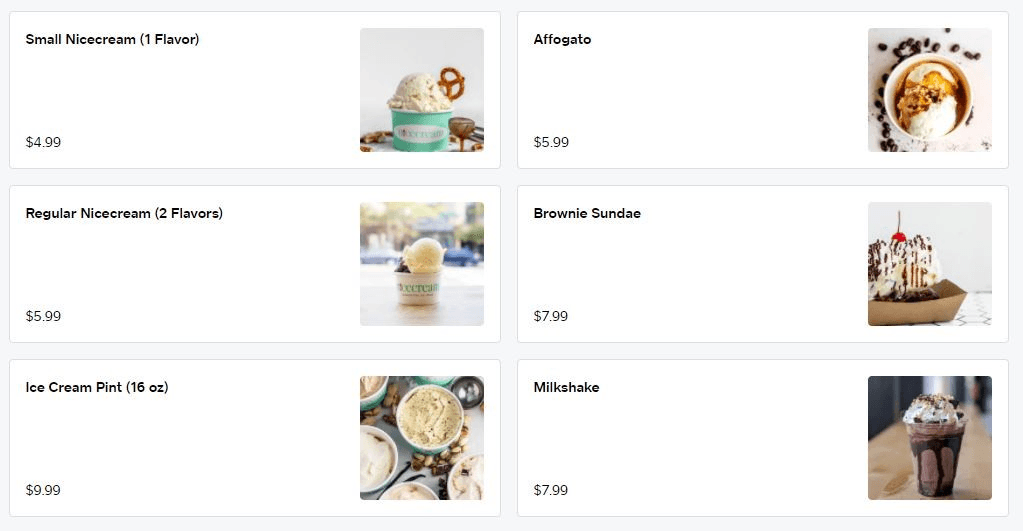Choose the Brownie Sundae item name
1023x531 pixels.
[587, 214]
